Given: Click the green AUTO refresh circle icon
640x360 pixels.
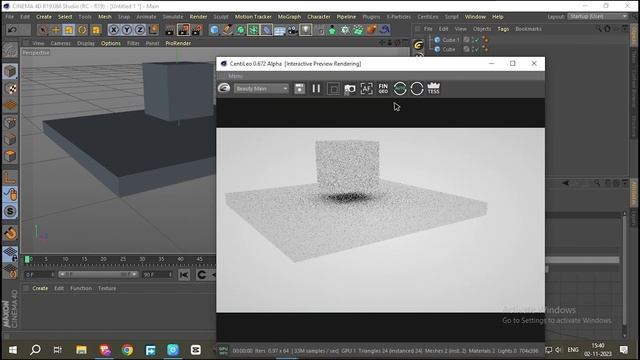Looking at the screenshot, I should click(400, 89).
